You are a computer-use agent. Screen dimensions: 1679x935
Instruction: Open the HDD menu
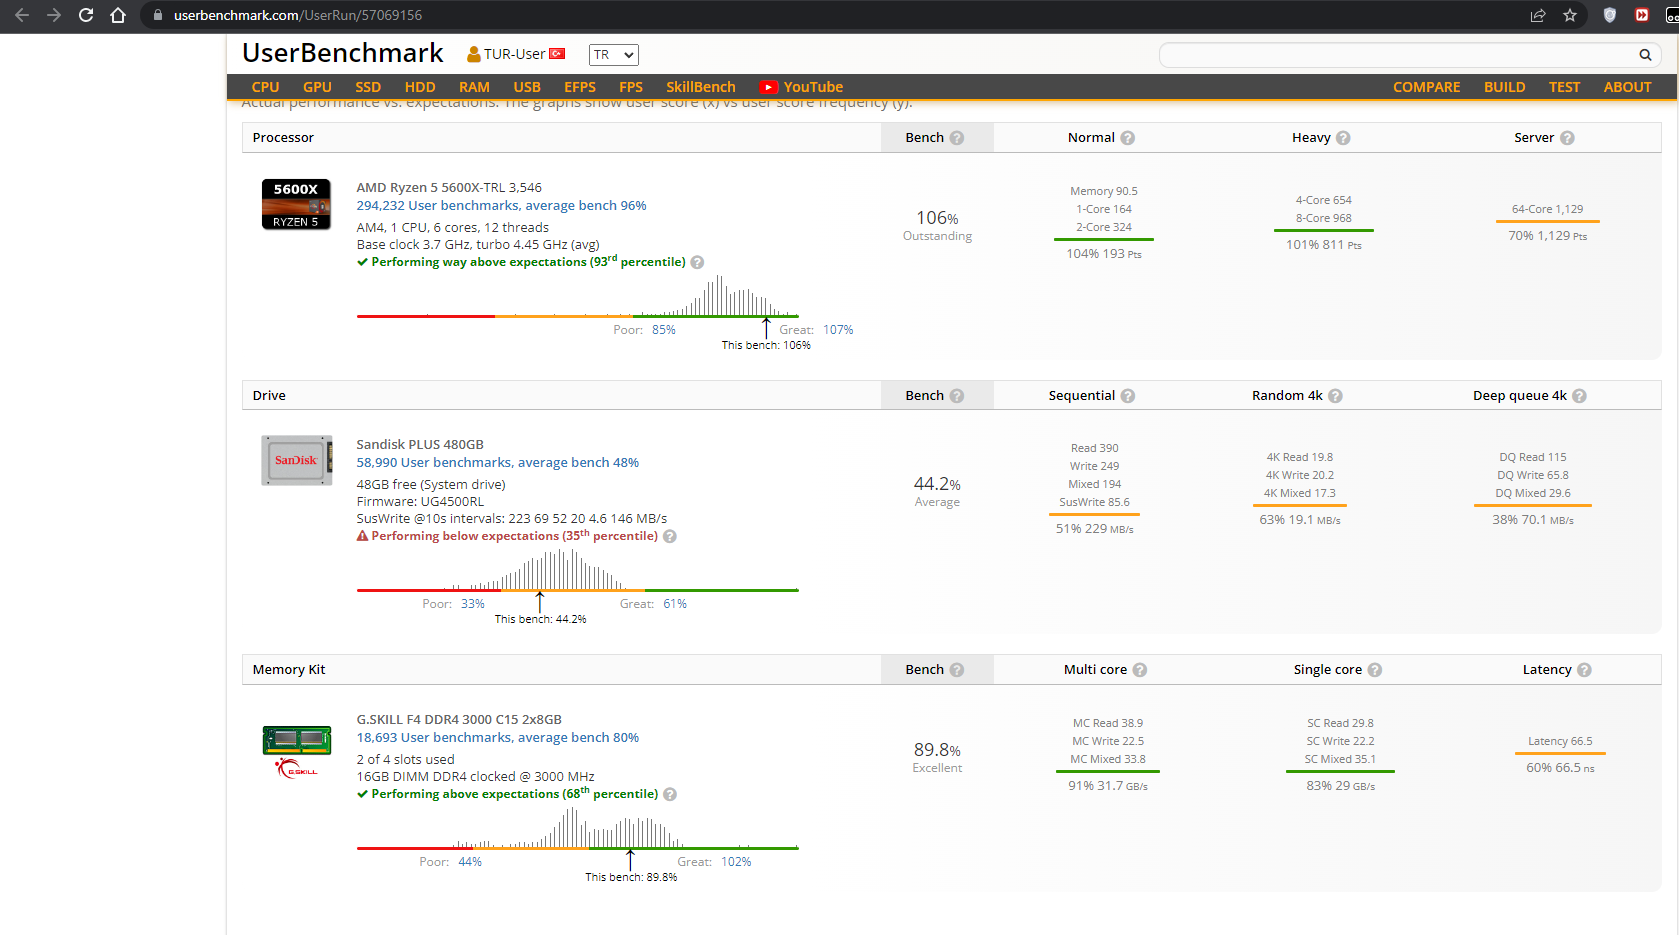pyautogui.click(x=420, y=87)
